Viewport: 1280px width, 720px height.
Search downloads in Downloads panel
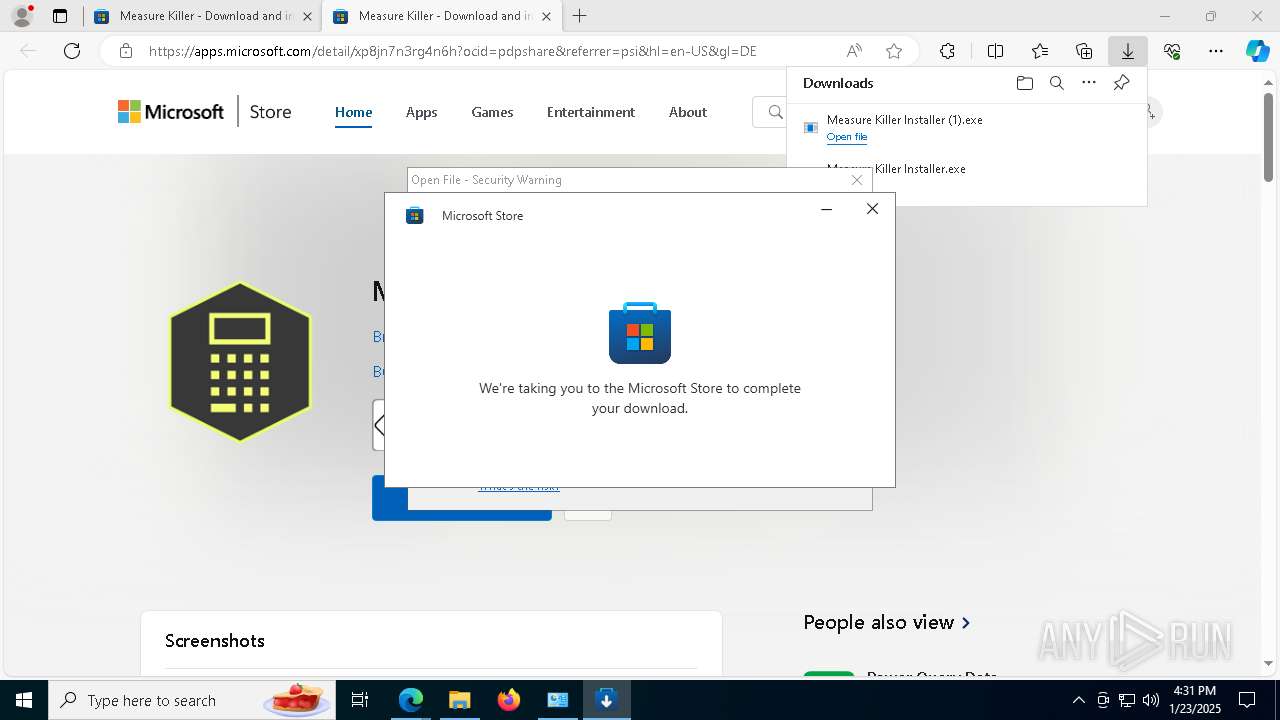(1056, 83)
